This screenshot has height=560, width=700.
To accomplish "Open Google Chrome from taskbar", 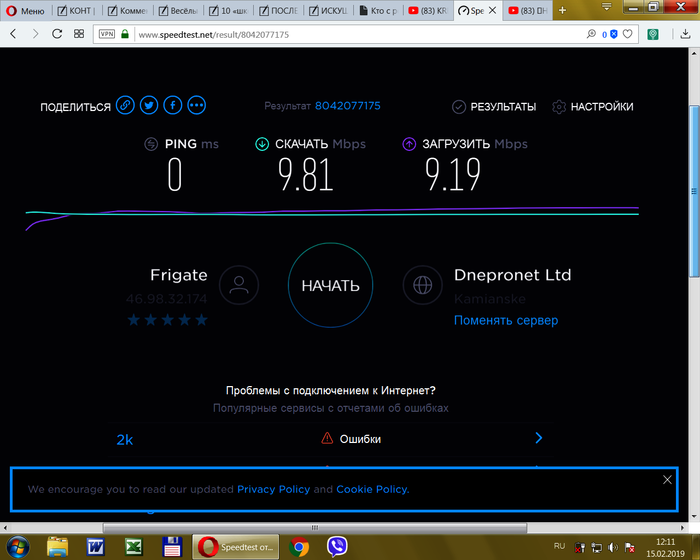I will (x=299, y=547).
